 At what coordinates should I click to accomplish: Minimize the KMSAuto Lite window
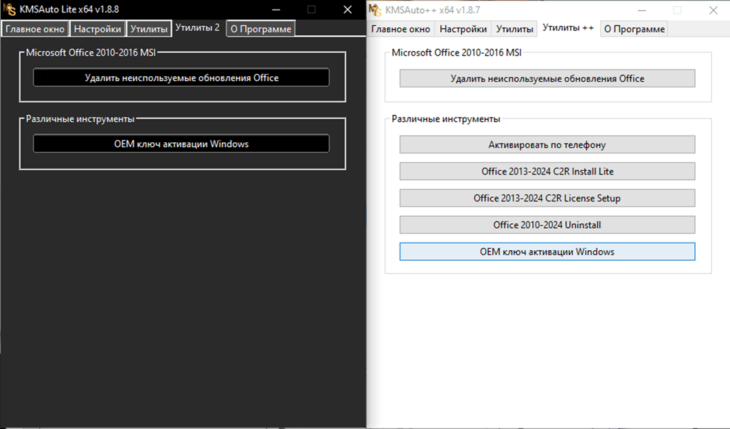pos(276,9)
